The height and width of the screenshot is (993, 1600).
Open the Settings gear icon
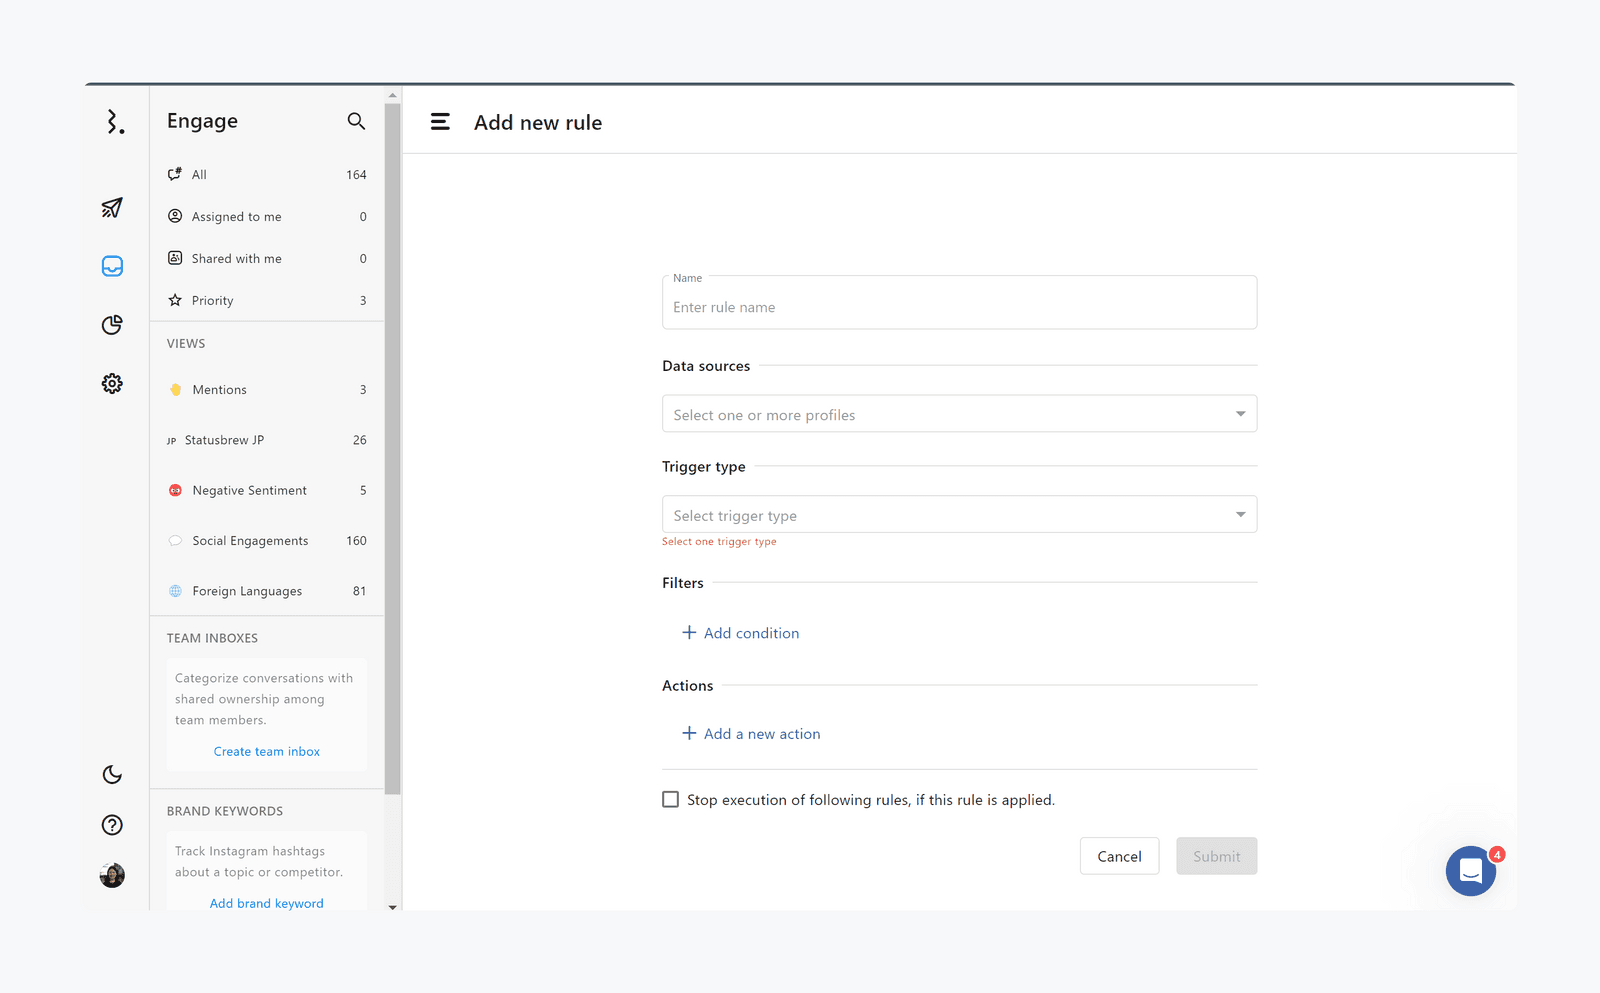pos(112,384)
